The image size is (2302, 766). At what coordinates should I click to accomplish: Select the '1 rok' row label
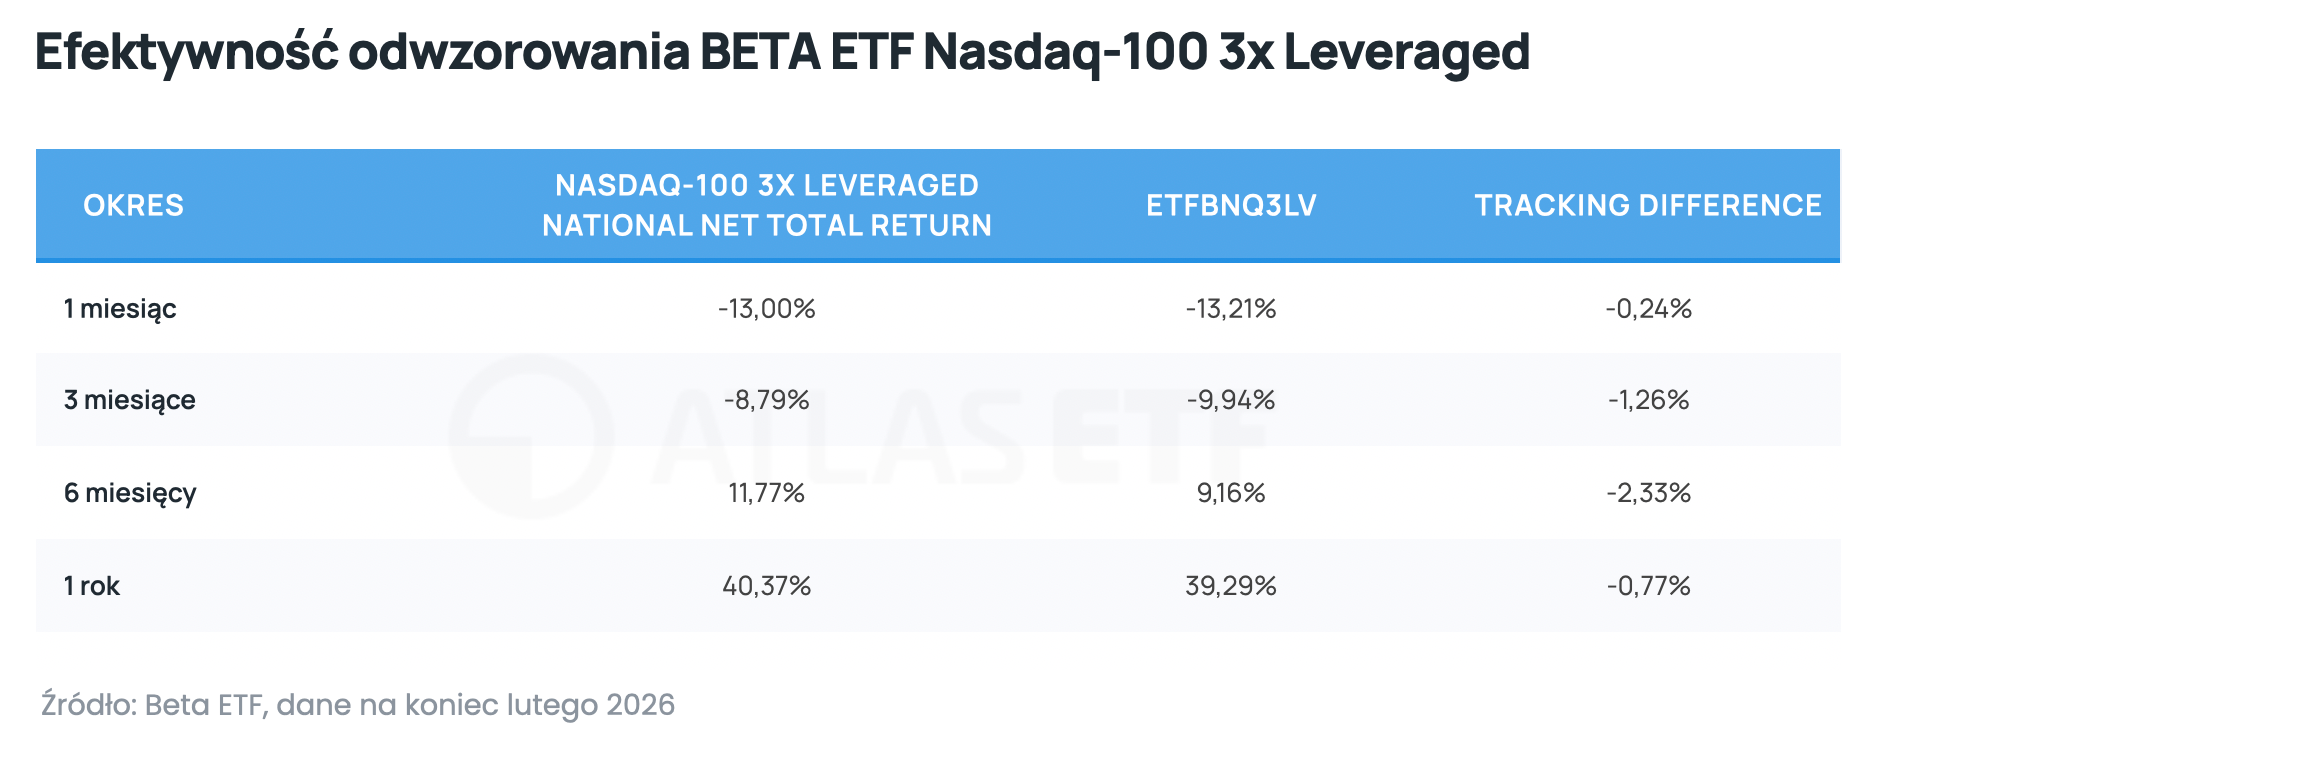[x=92, y=586]
